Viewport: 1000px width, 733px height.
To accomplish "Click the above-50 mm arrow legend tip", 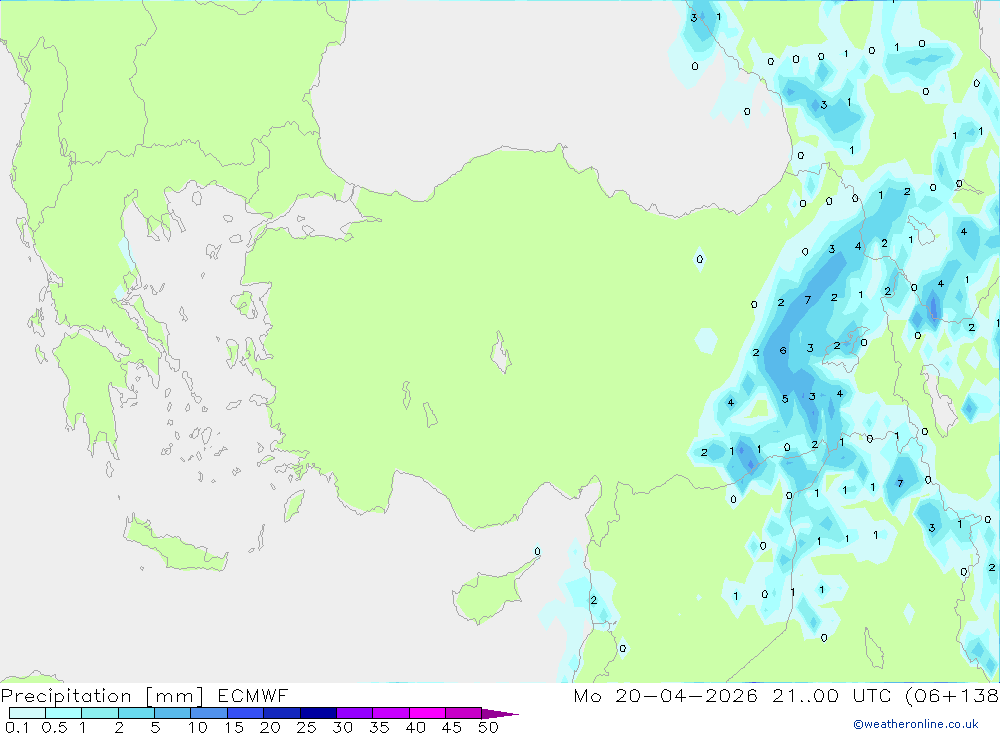I will point(499,714).
